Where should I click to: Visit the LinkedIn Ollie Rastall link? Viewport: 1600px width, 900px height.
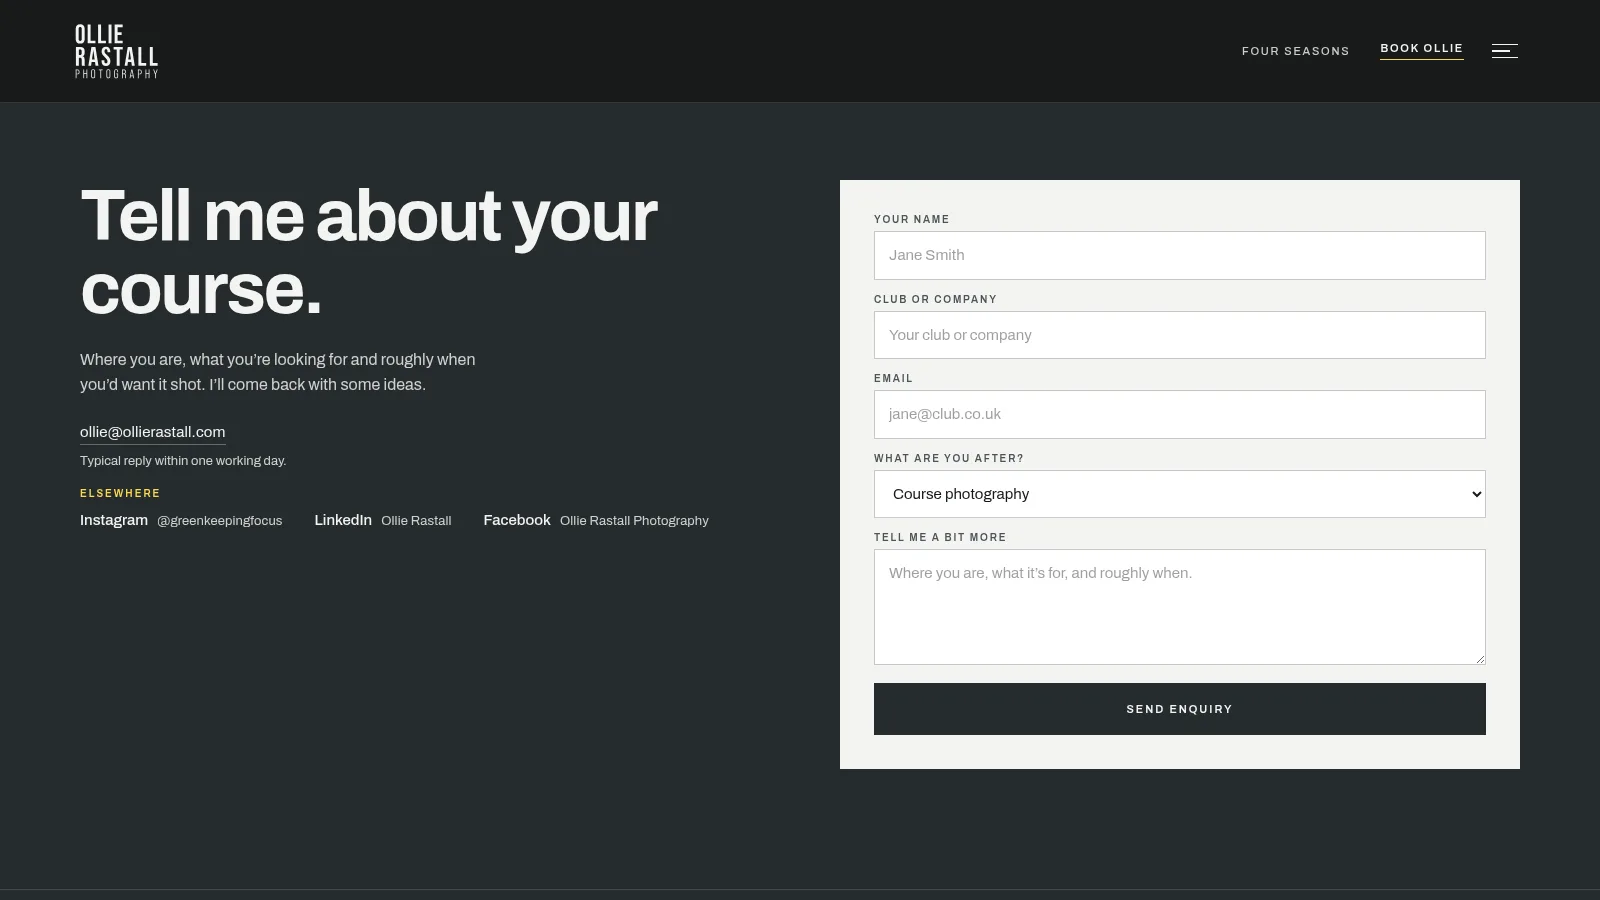tap(383, 520)
